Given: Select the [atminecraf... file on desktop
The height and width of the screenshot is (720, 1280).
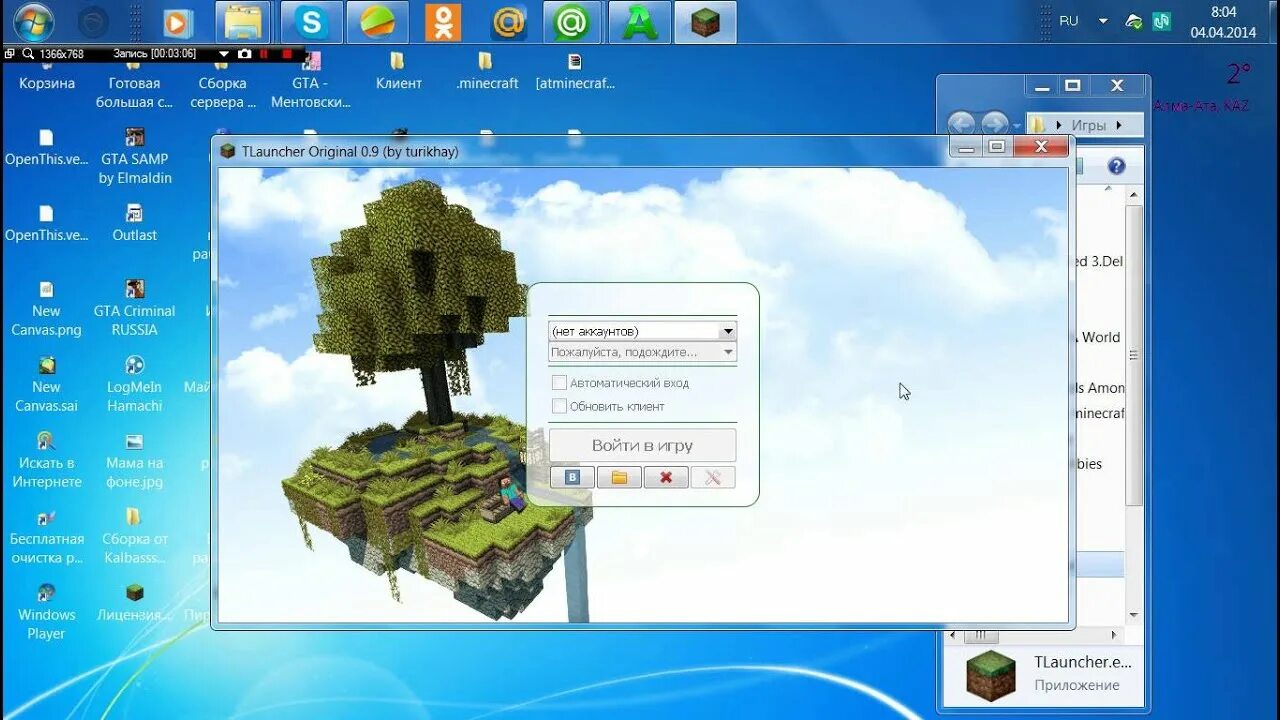Looking at the screenshot, I should pos(575,72).
